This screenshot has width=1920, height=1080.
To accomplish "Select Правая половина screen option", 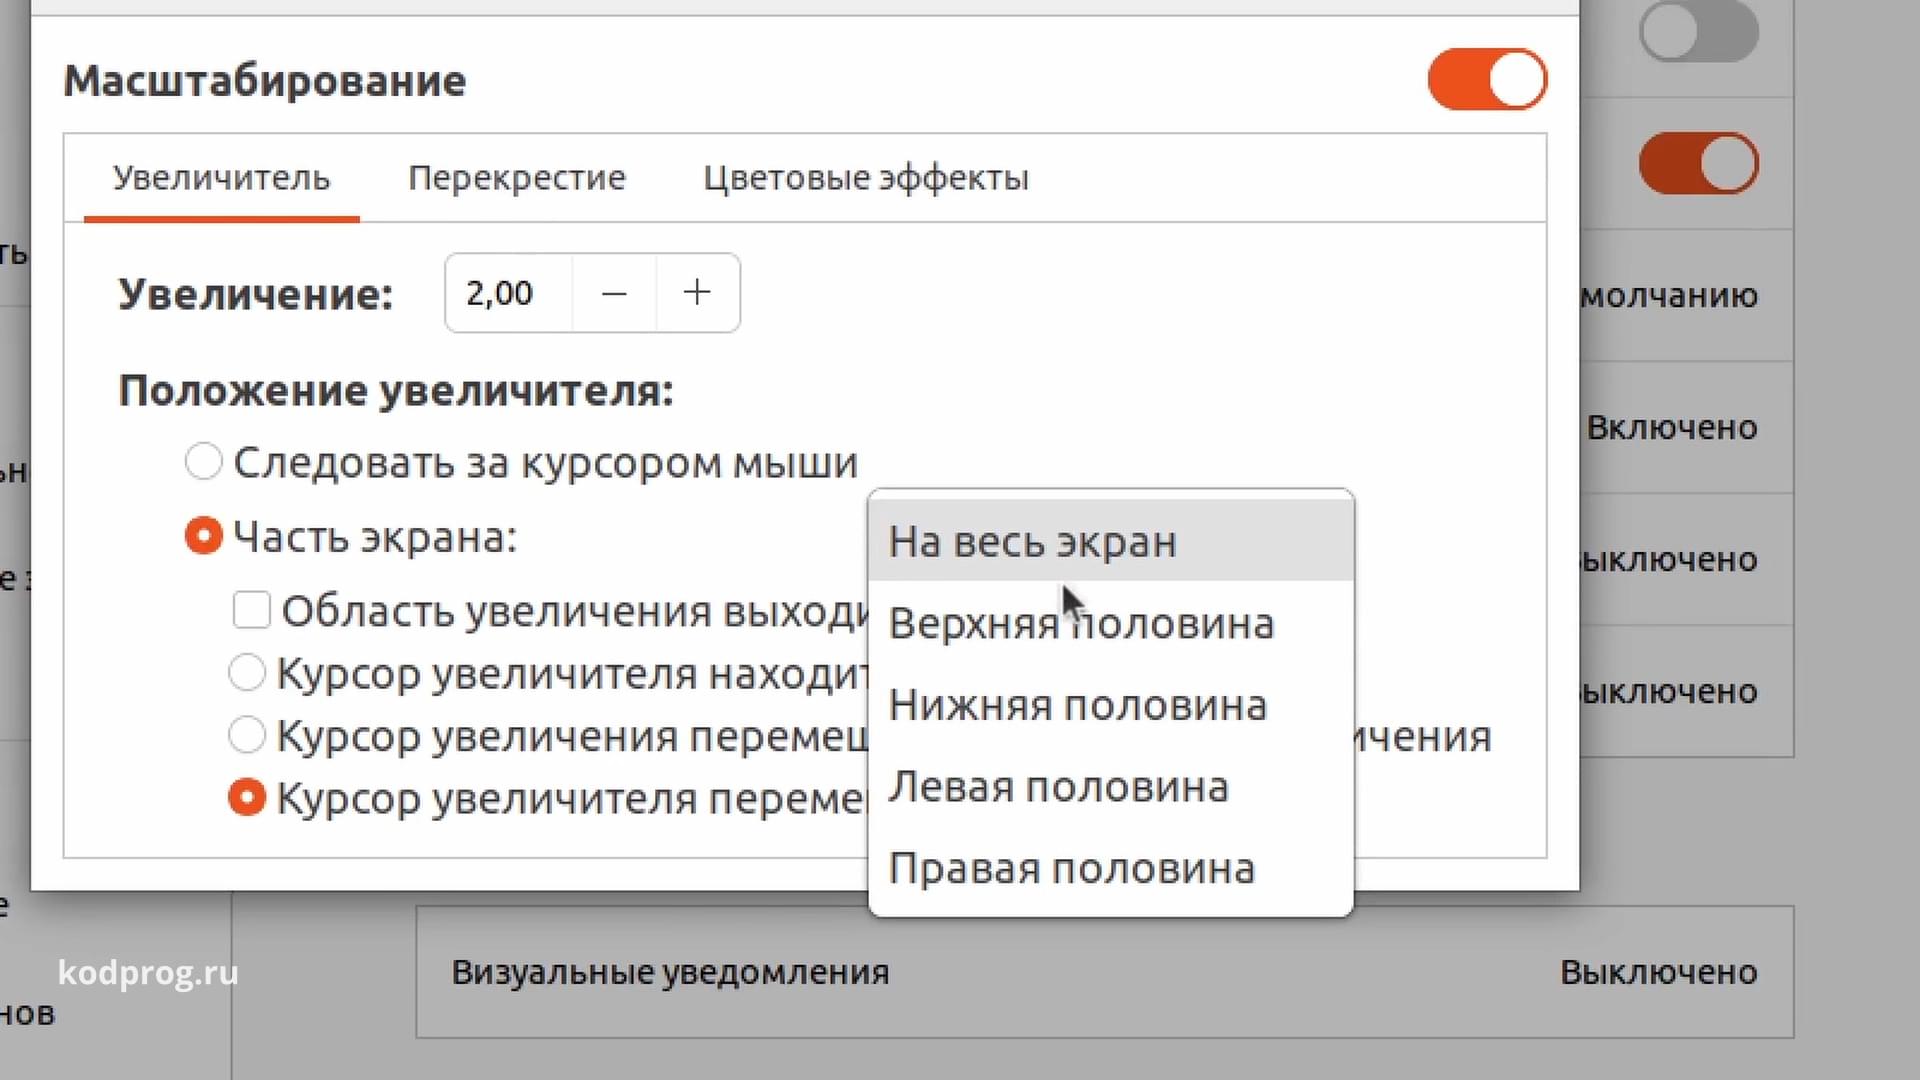I will pyautogui.click(x=1072, y=866).
